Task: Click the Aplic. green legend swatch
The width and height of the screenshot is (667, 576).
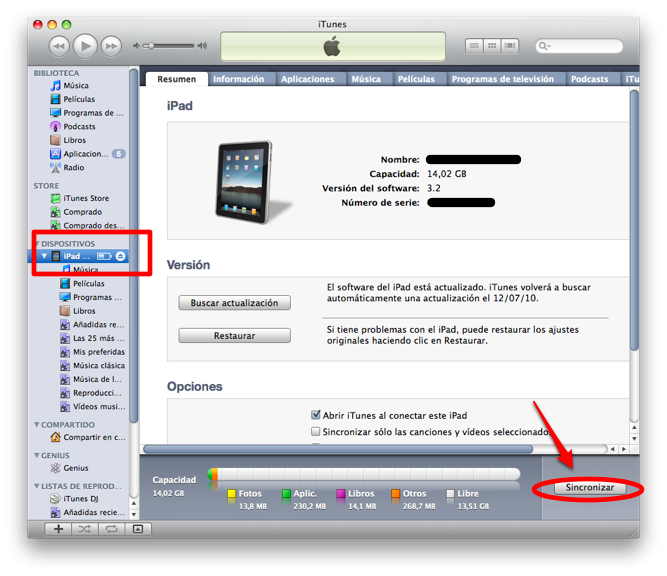Action: (x=286, y=493)
